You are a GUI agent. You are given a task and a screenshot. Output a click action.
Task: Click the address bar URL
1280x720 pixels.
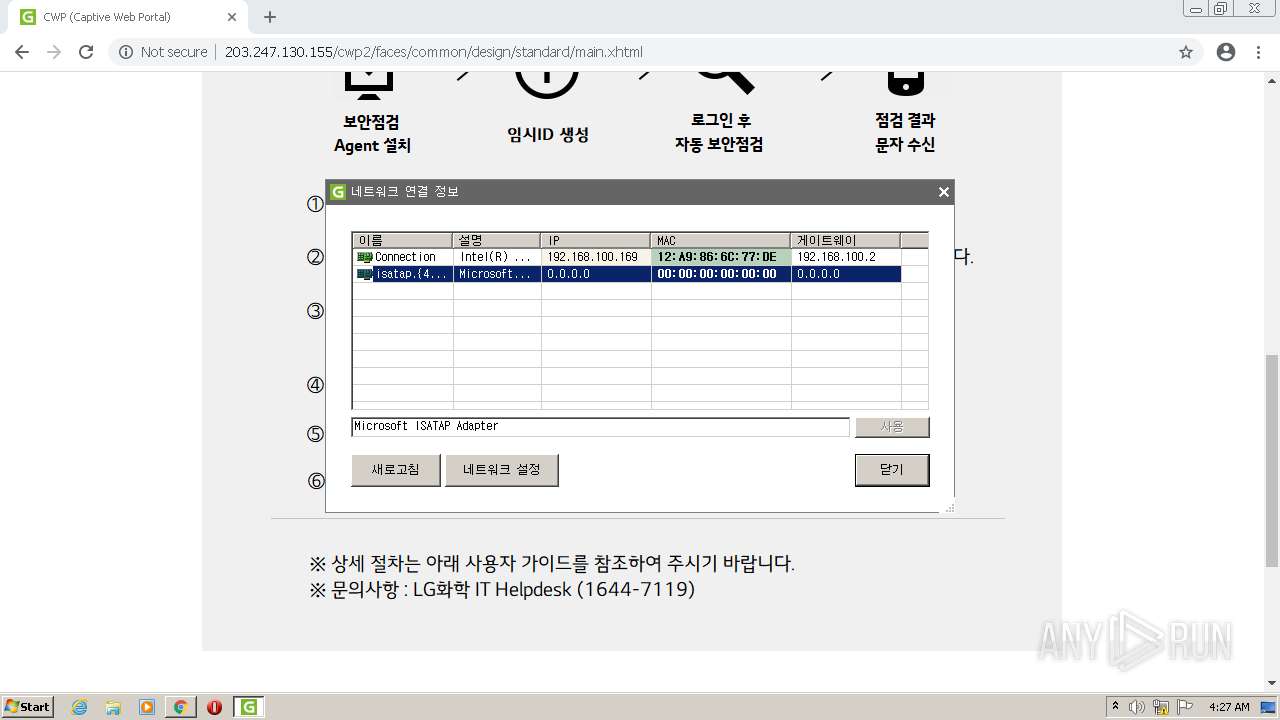[433, 52]
